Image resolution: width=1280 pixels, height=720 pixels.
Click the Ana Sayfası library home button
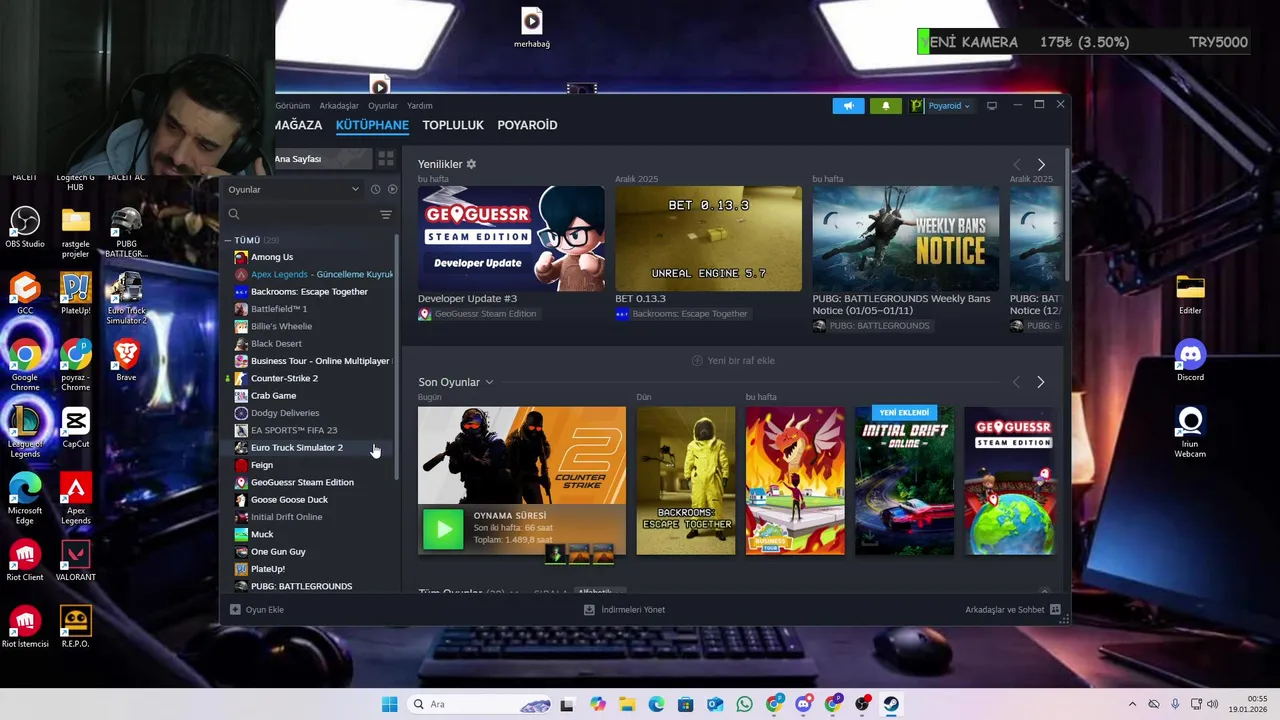pyautogui.click(x=322, y=159)
